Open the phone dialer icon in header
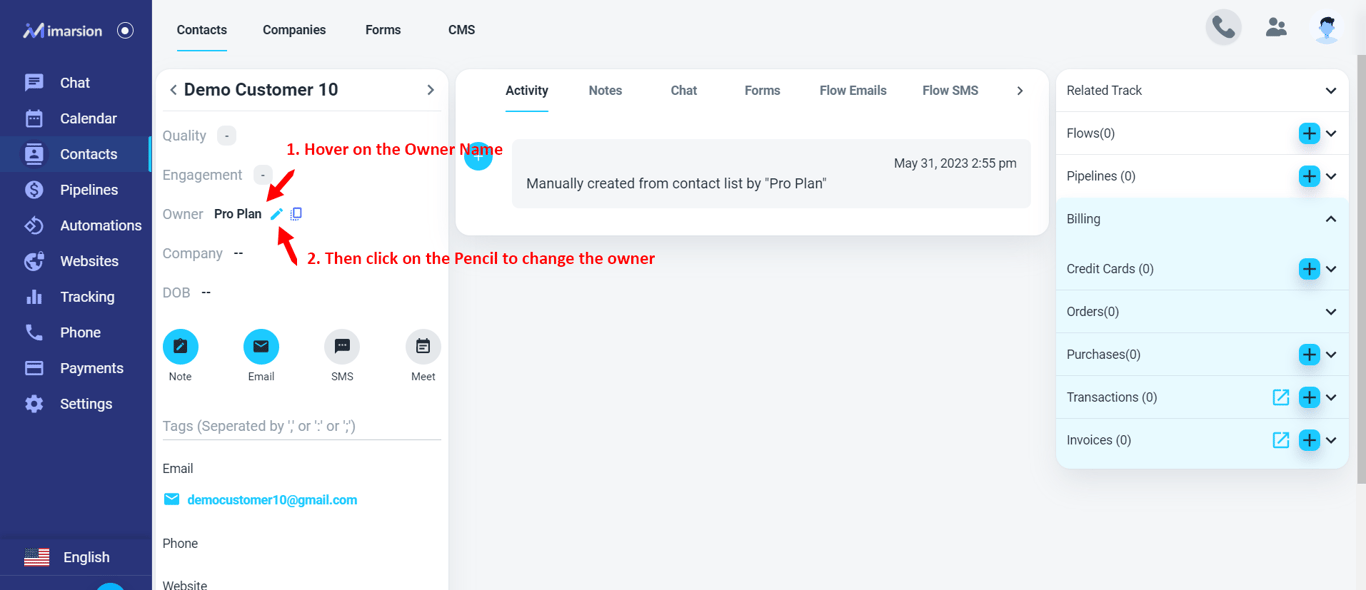Screen dimensions: 1366x590 [1224, 28]
